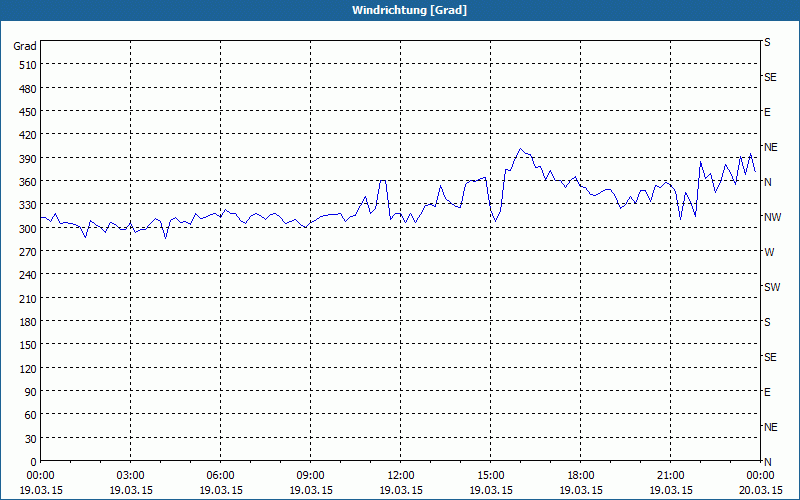The width and height of the screenshot is (800, 500).
Task: Select the 120 degree axis label
Action: coord(29,369)
